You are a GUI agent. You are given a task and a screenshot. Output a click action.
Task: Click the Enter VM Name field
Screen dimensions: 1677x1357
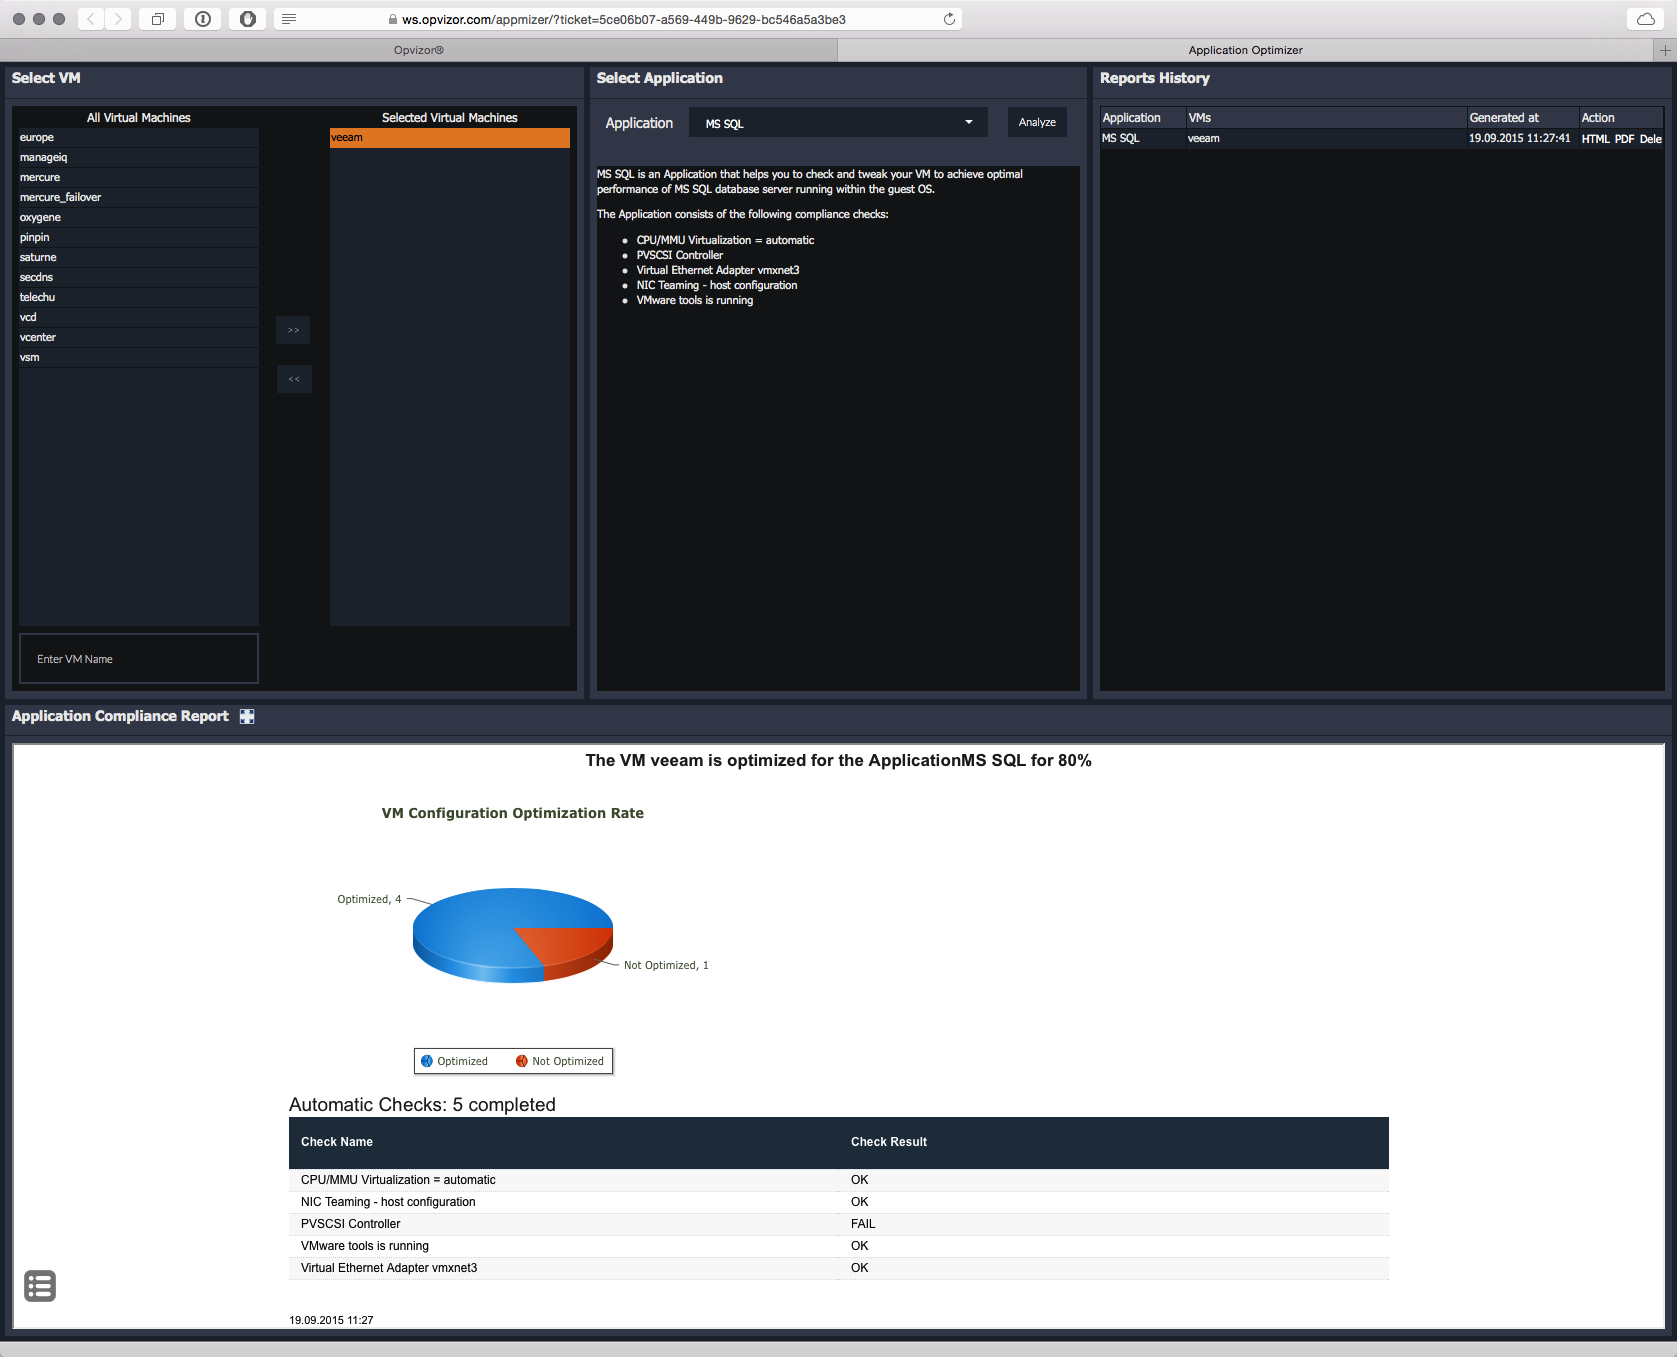click(139, 659)
